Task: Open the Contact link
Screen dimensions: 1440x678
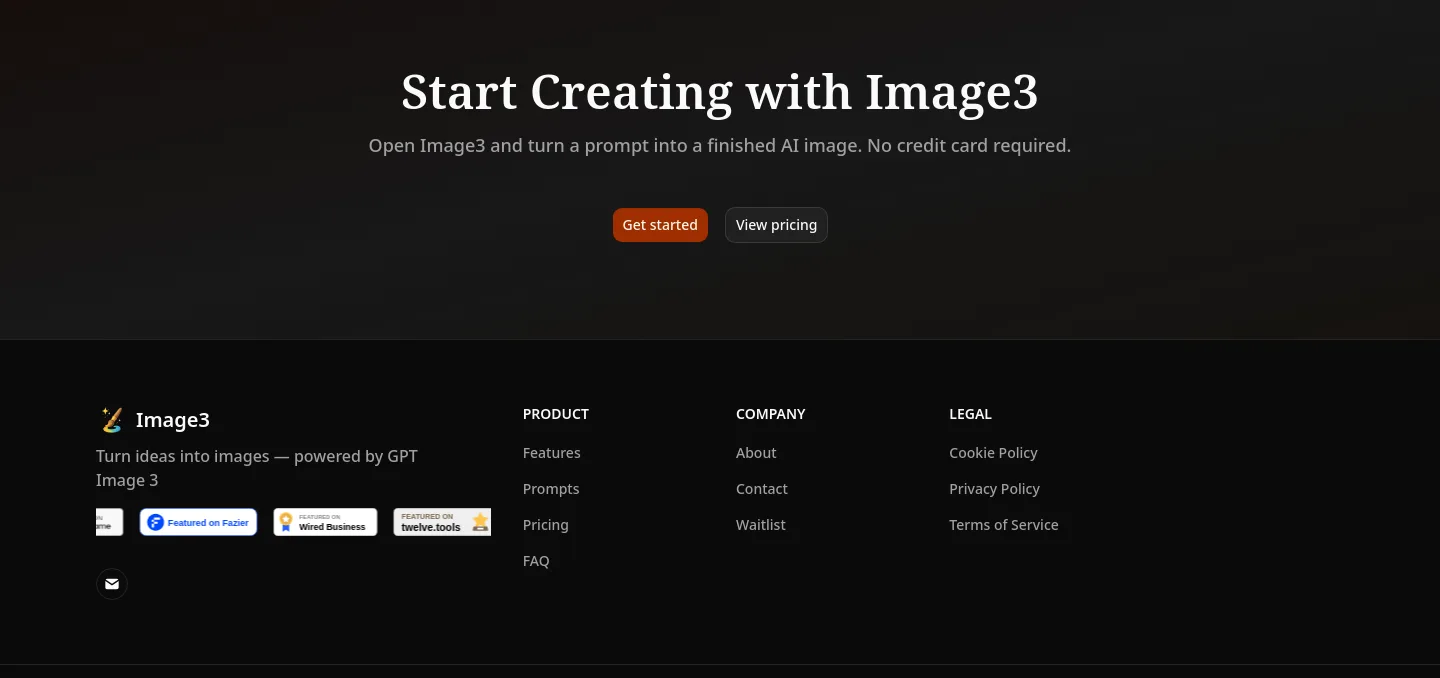Action: coord(762,489)
